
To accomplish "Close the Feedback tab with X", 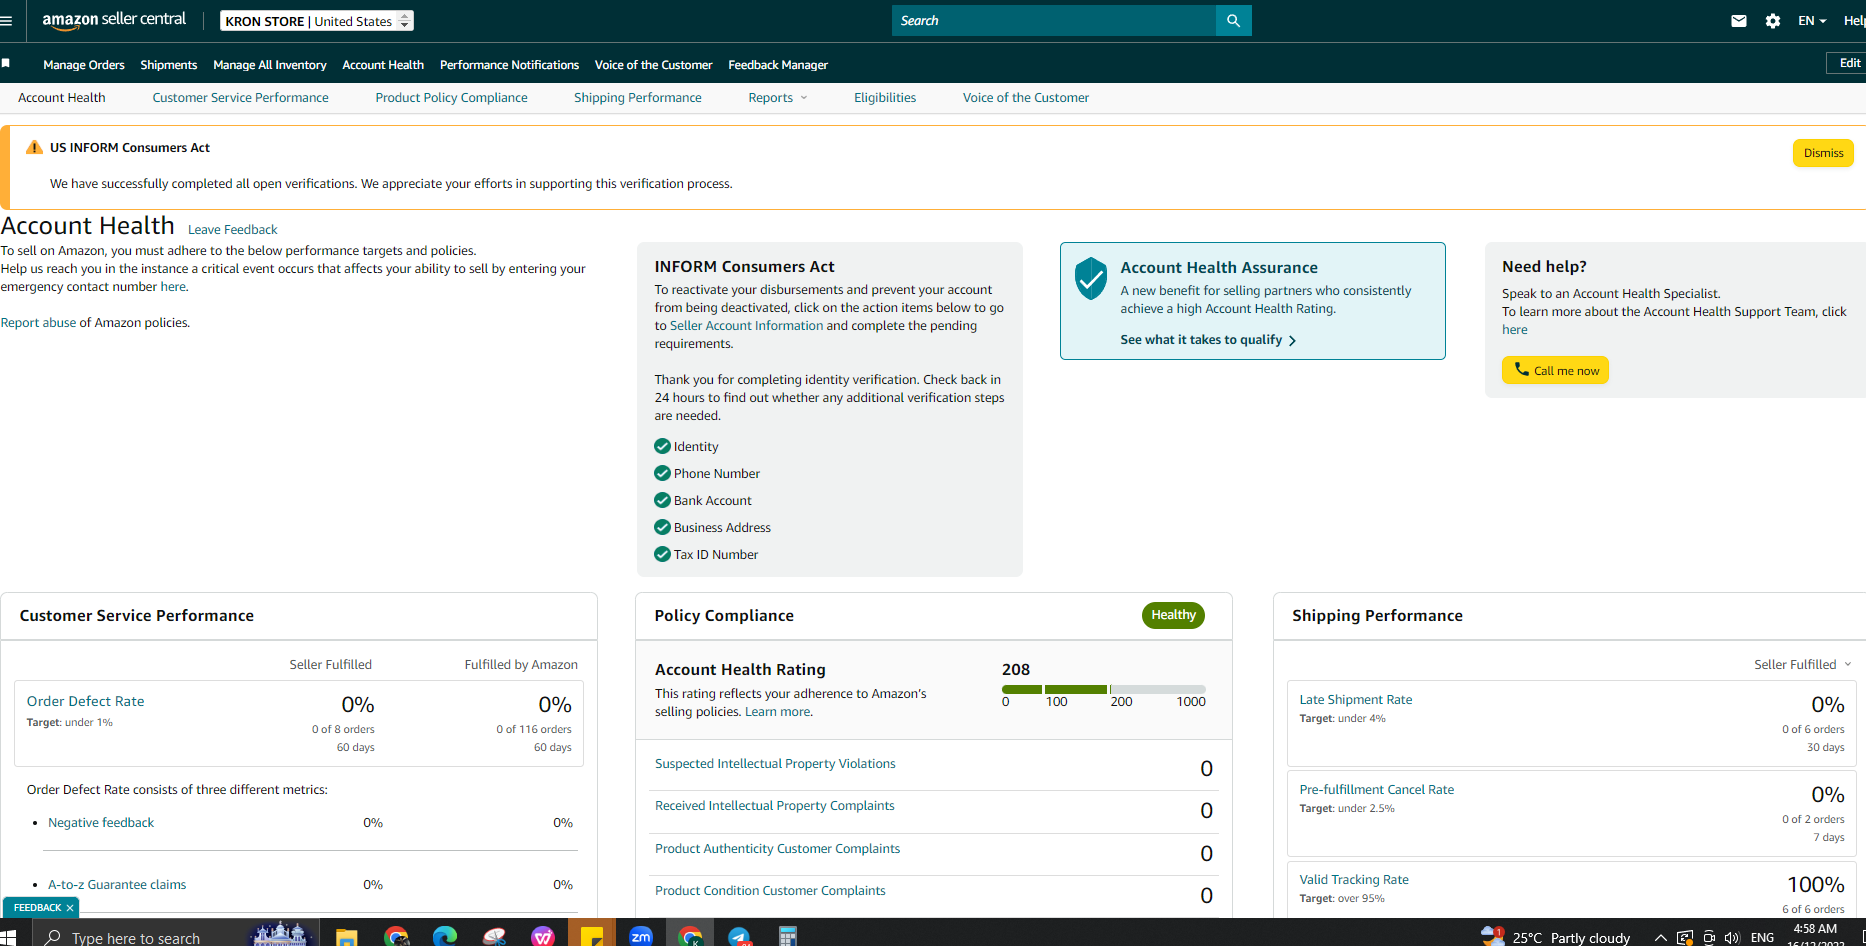I will (70, 908).
